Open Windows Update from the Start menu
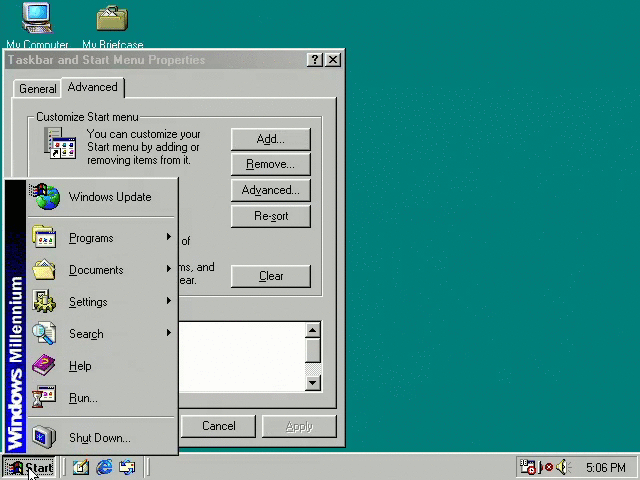Screen dimensions: 640x480 102,197
